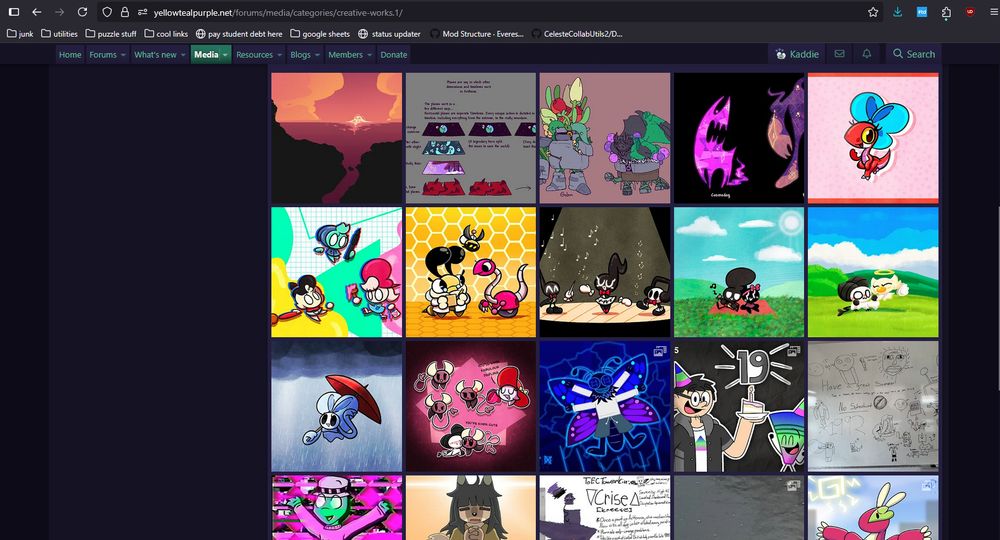
Task: Open the cat-eared girl drawing thumbnail
Action: pyautogui.click(x=471, y=507)
